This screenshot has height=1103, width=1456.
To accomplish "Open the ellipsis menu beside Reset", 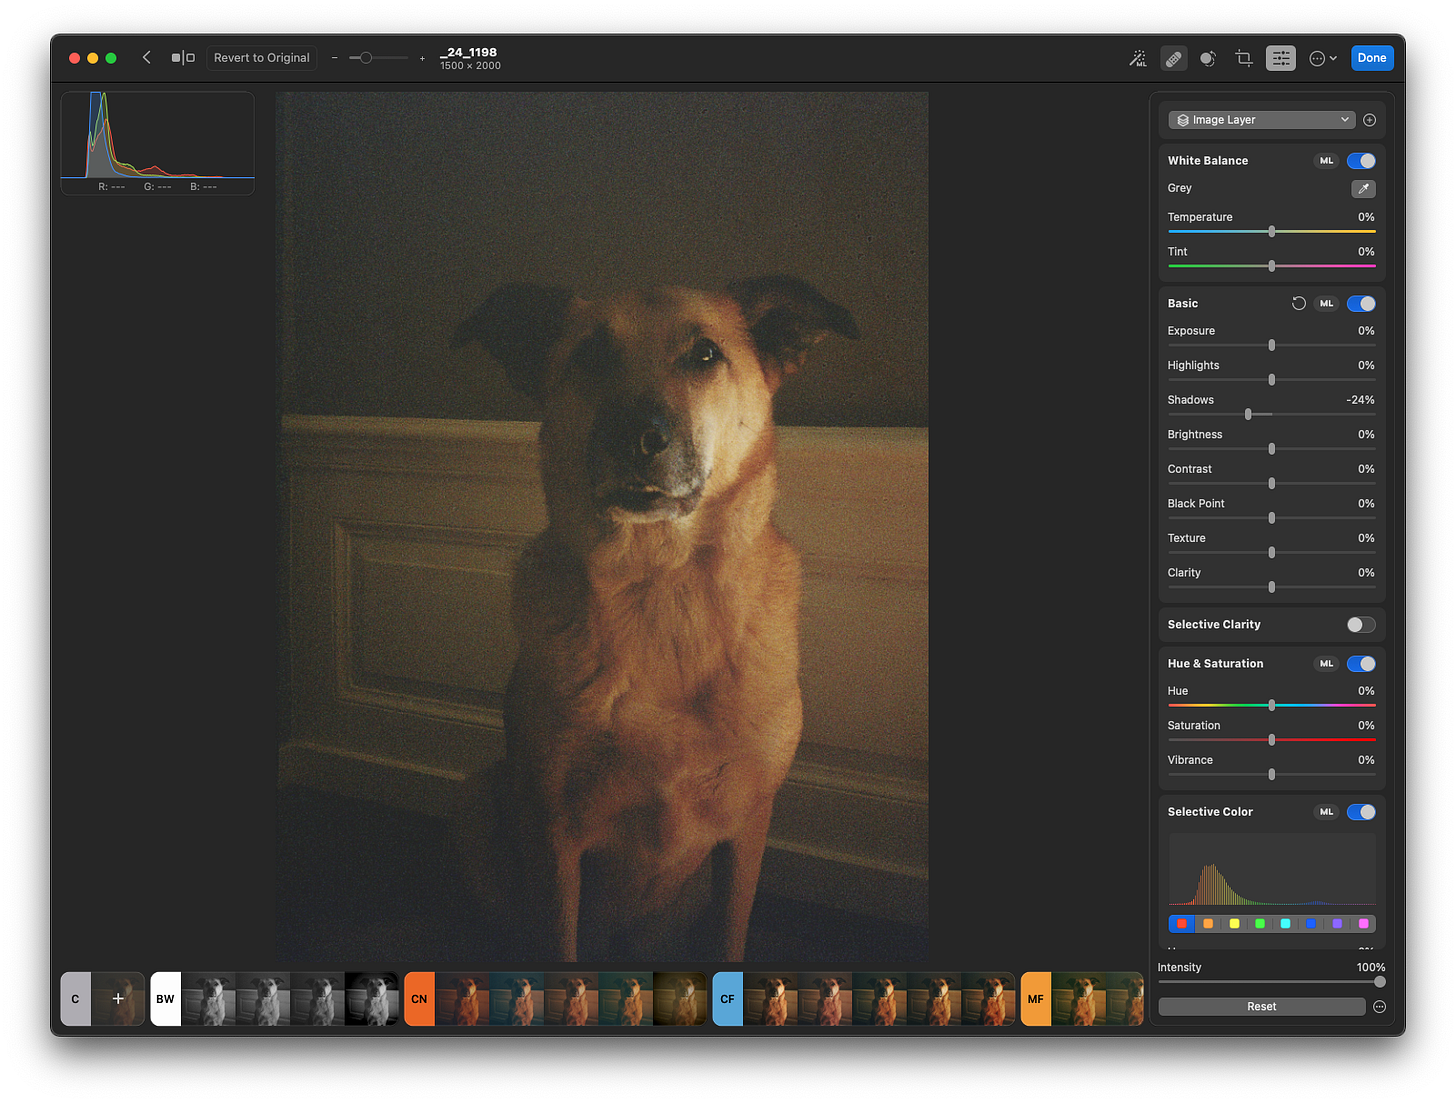I will click(x=1380, y=1007).
